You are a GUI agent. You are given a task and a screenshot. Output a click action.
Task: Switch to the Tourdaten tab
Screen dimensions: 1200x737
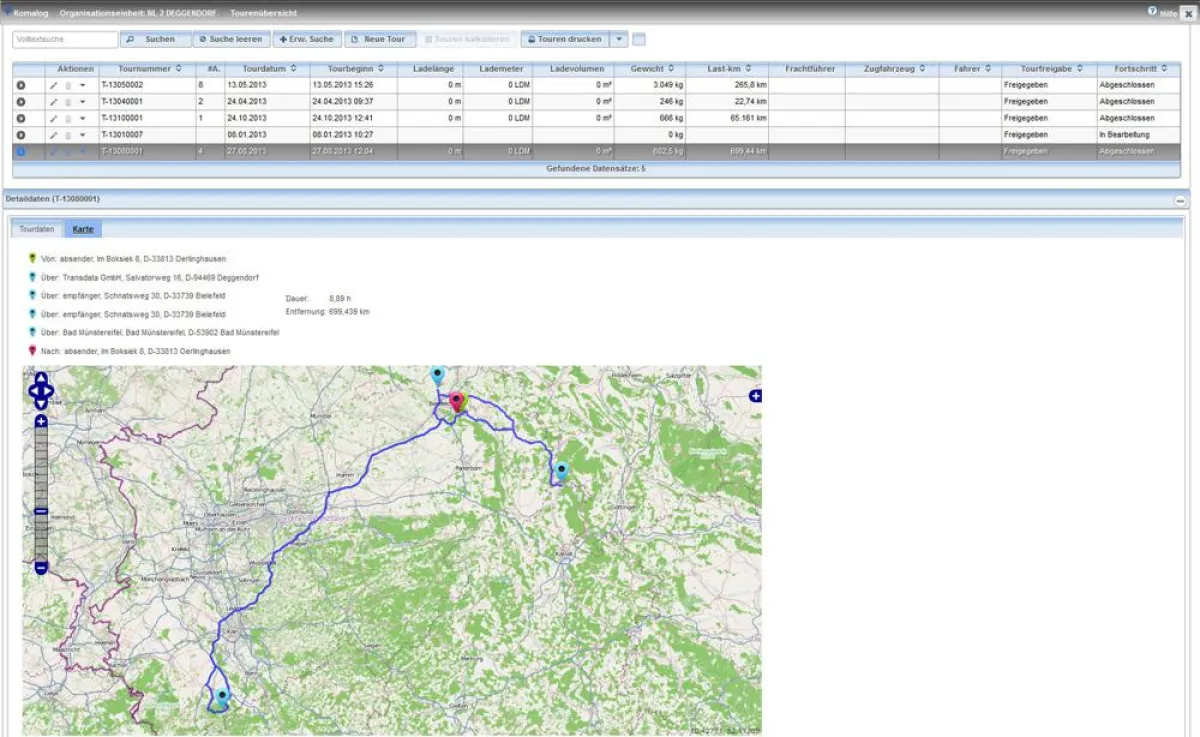tap(36, 228)
